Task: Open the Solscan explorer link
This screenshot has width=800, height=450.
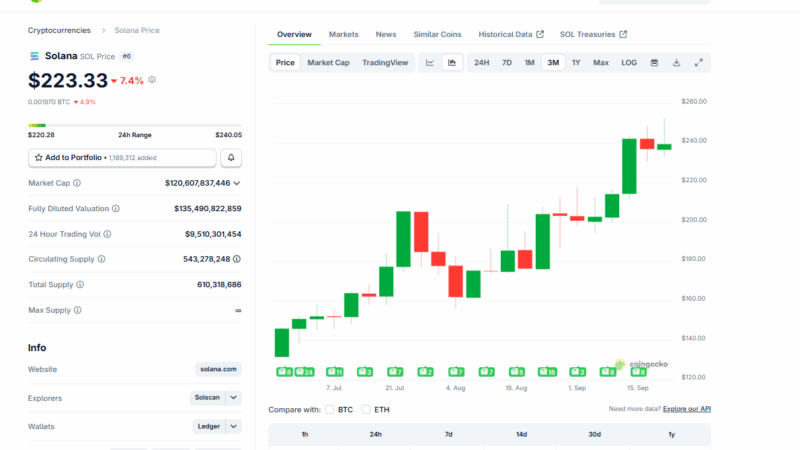Action: click(x=207, y=397)
